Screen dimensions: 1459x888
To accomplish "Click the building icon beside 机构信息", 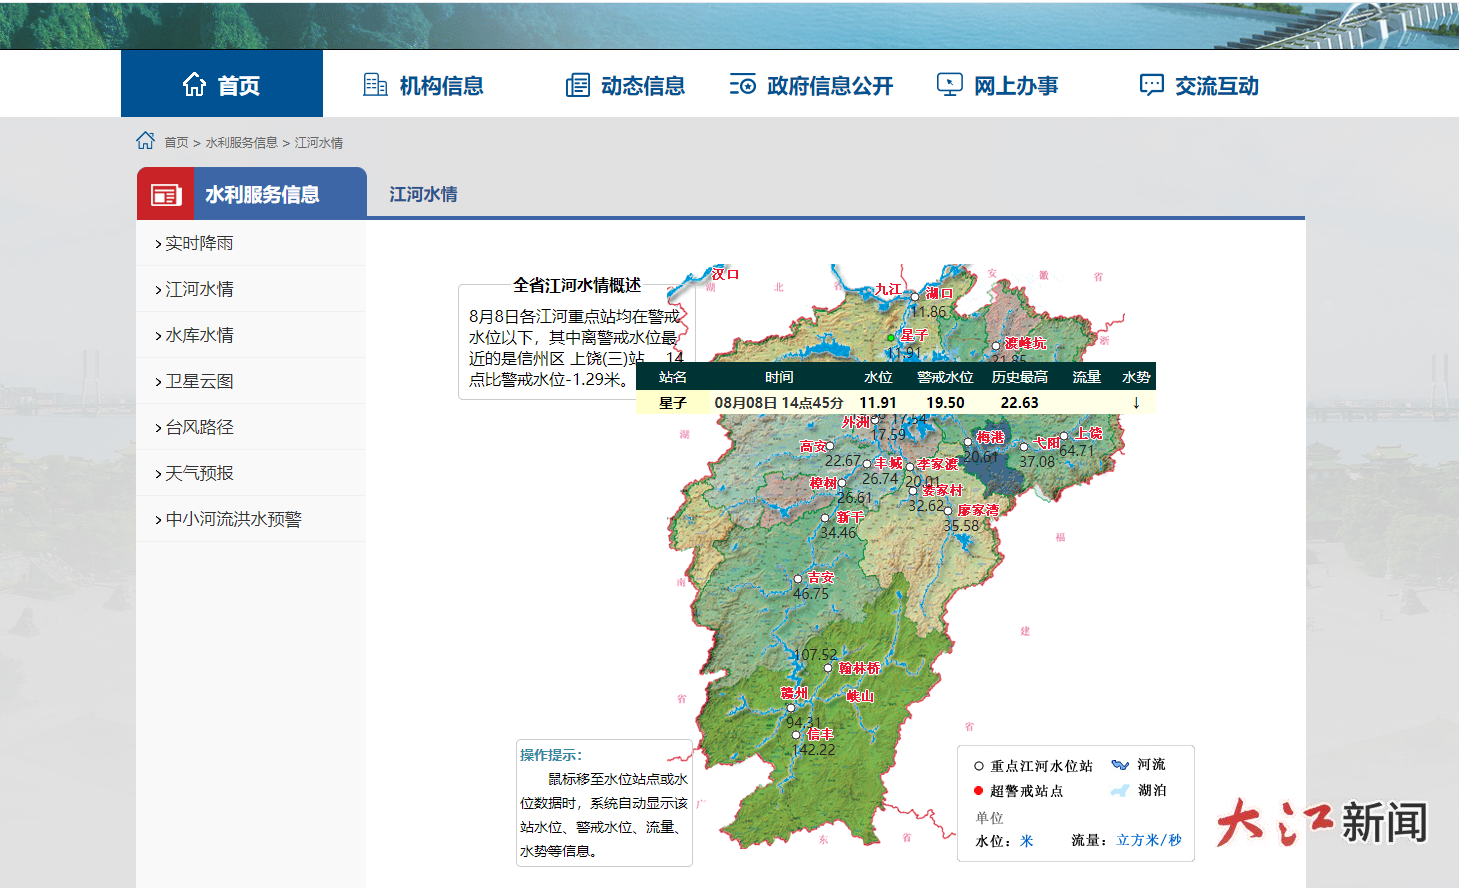I will (375, 85).
